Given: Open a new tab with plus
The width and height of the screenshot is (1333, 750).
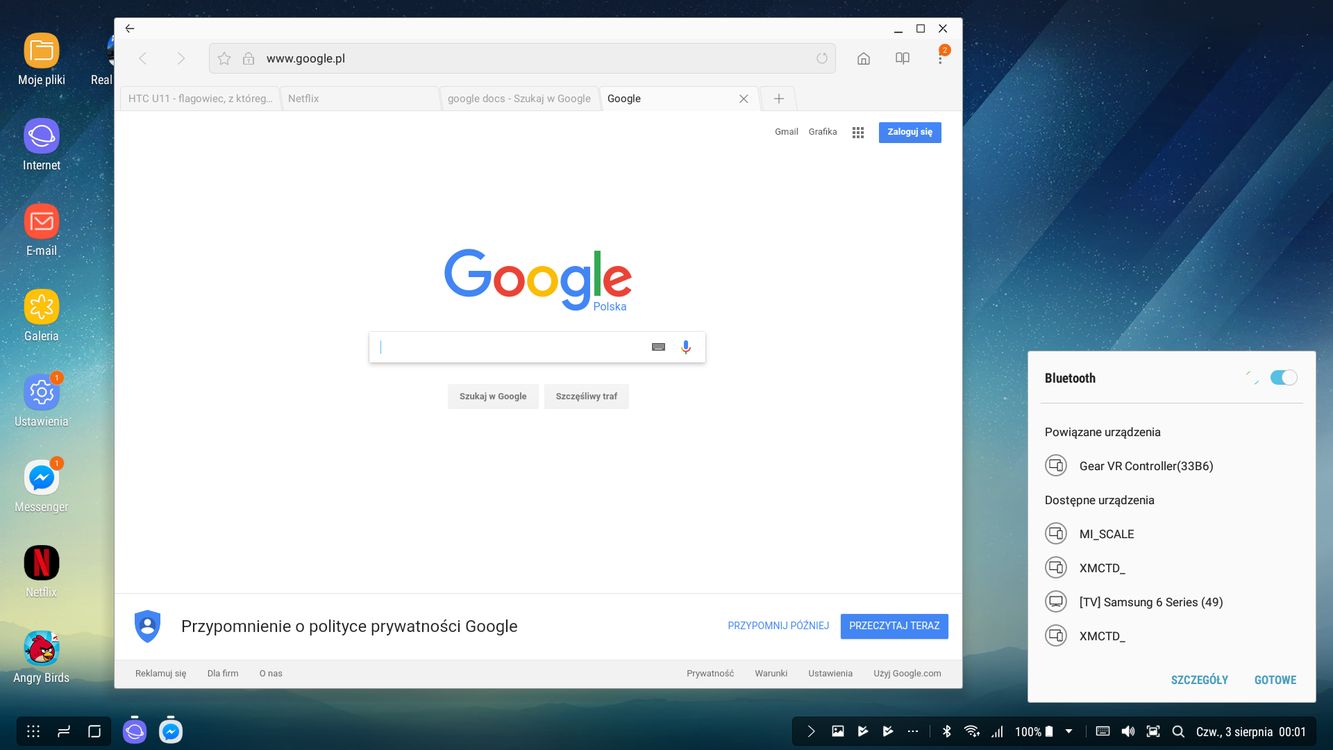Looking at the screenshot, I should click(778, 99).
